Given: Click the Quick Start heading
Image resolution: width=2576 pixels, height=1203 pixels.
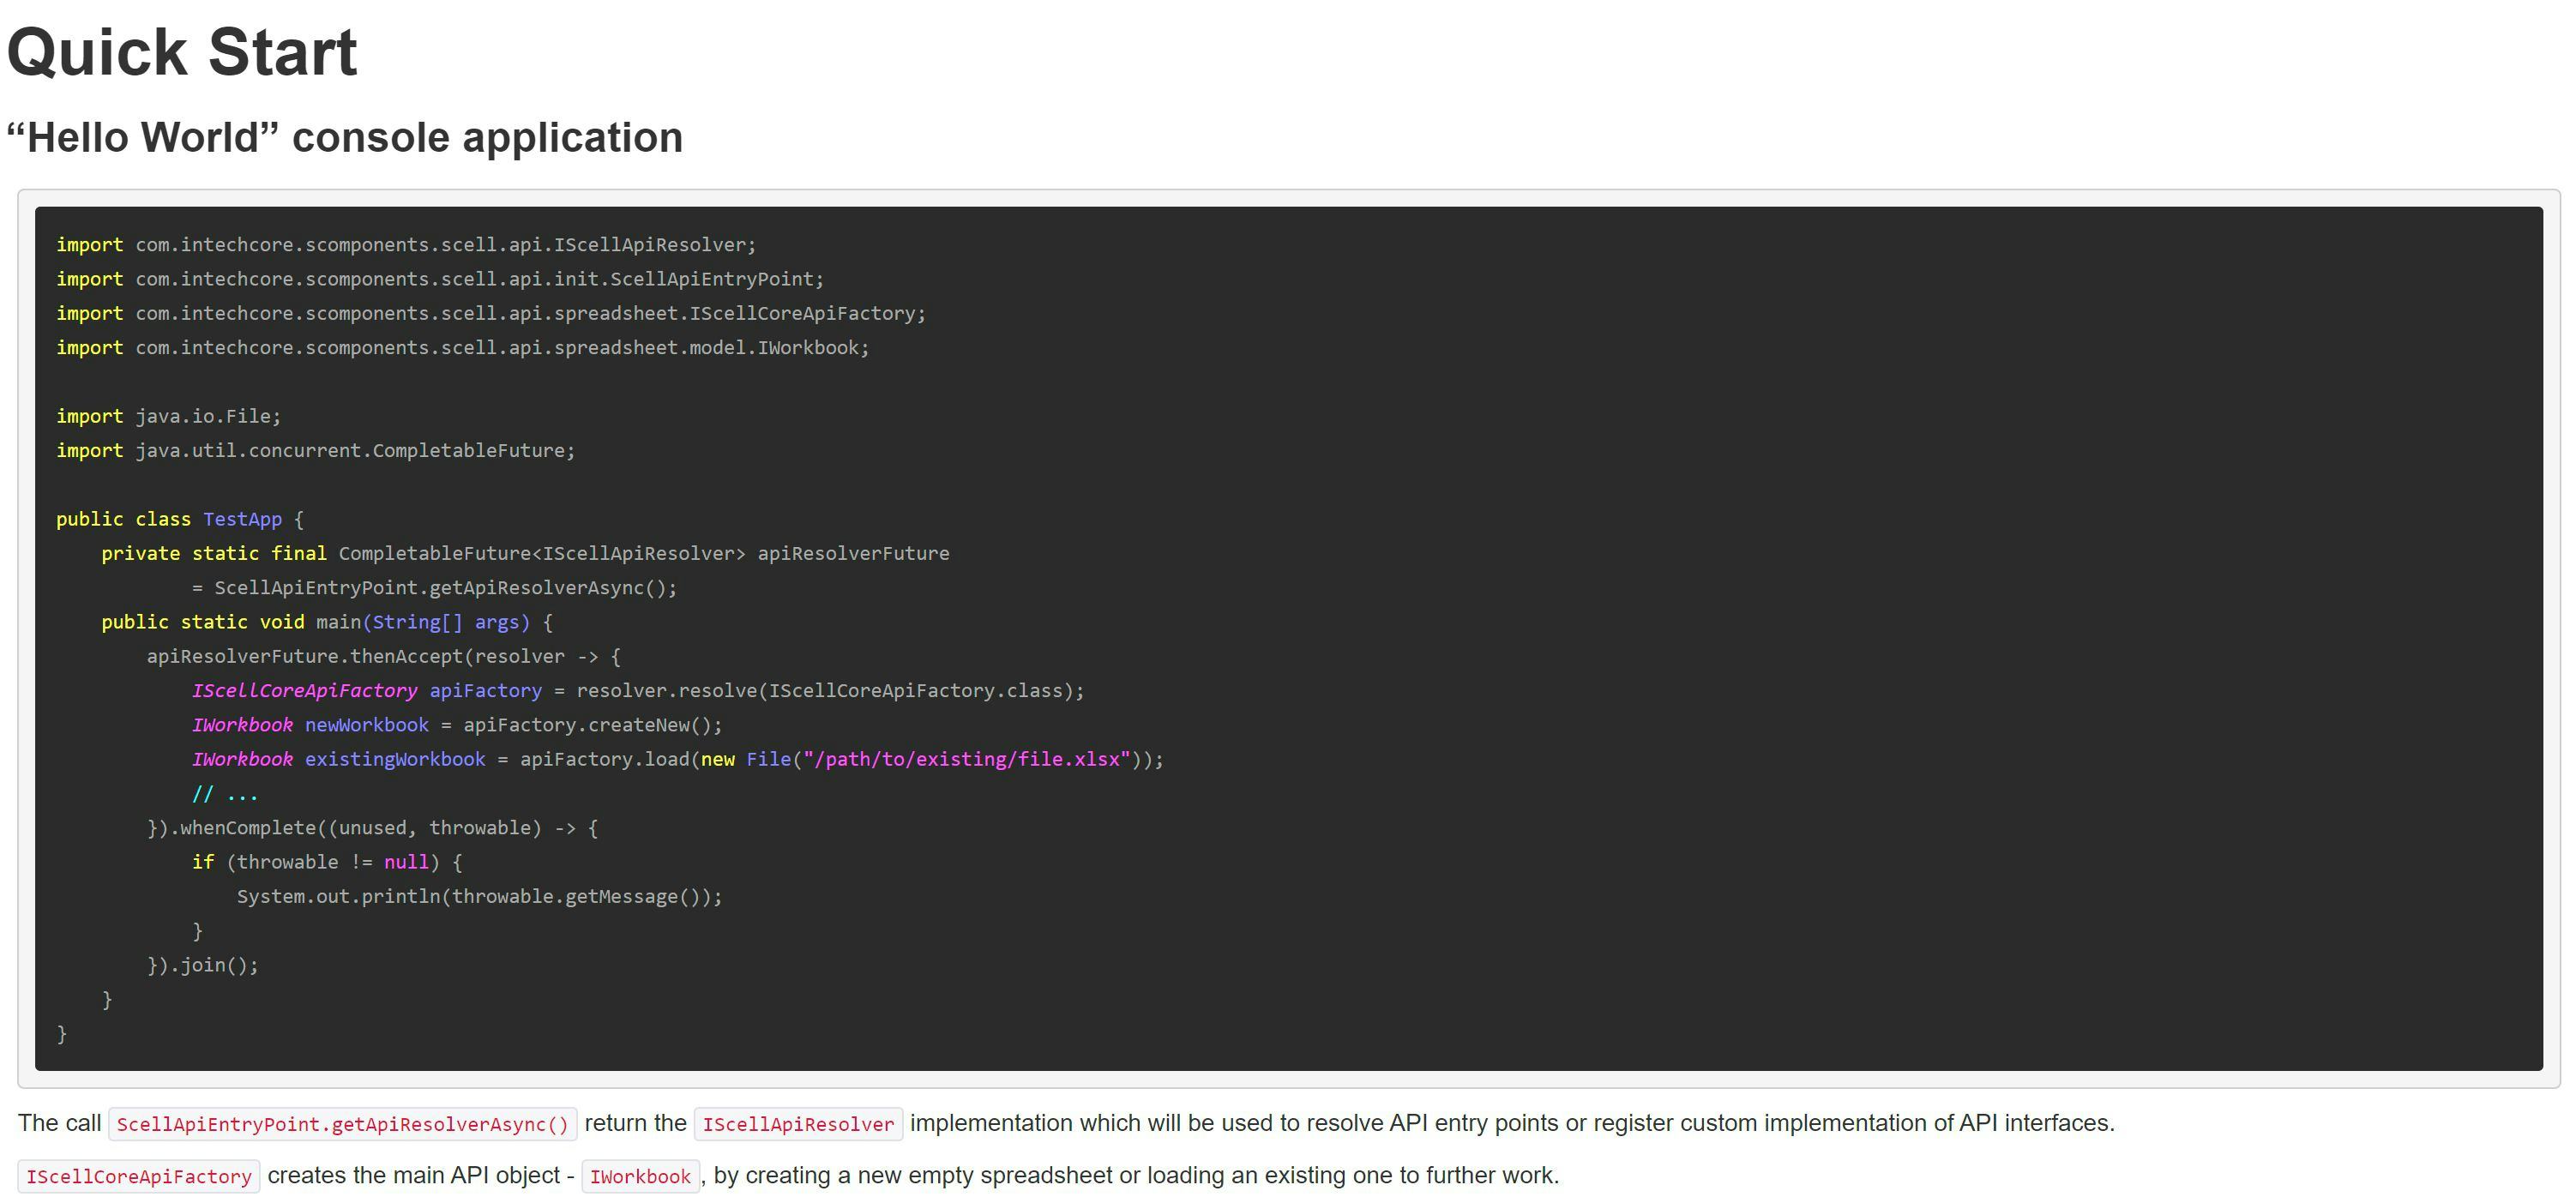Looking at the screenshot, I should click(x=182, y=52).
